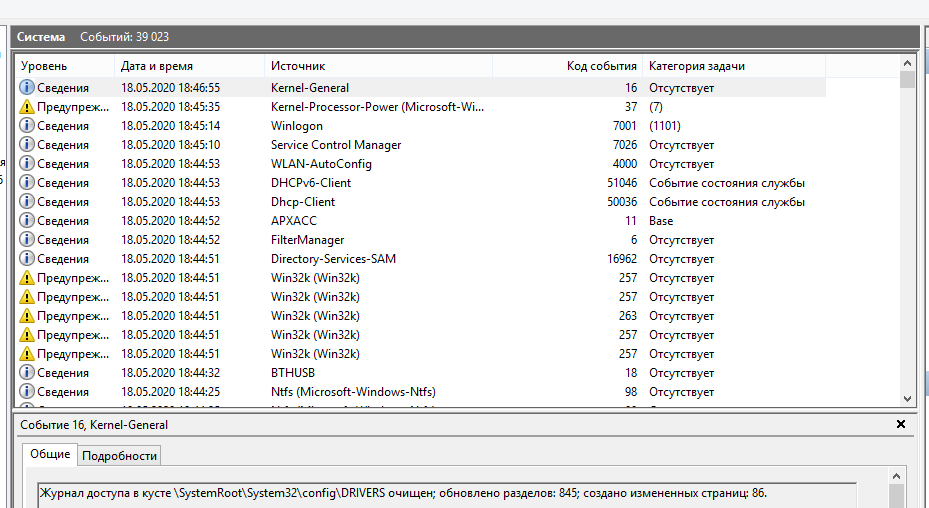The width and height of the screenshot is (929, 508).
Task: Select info icon of Directory-Services-SAM event
Action: 27,259
